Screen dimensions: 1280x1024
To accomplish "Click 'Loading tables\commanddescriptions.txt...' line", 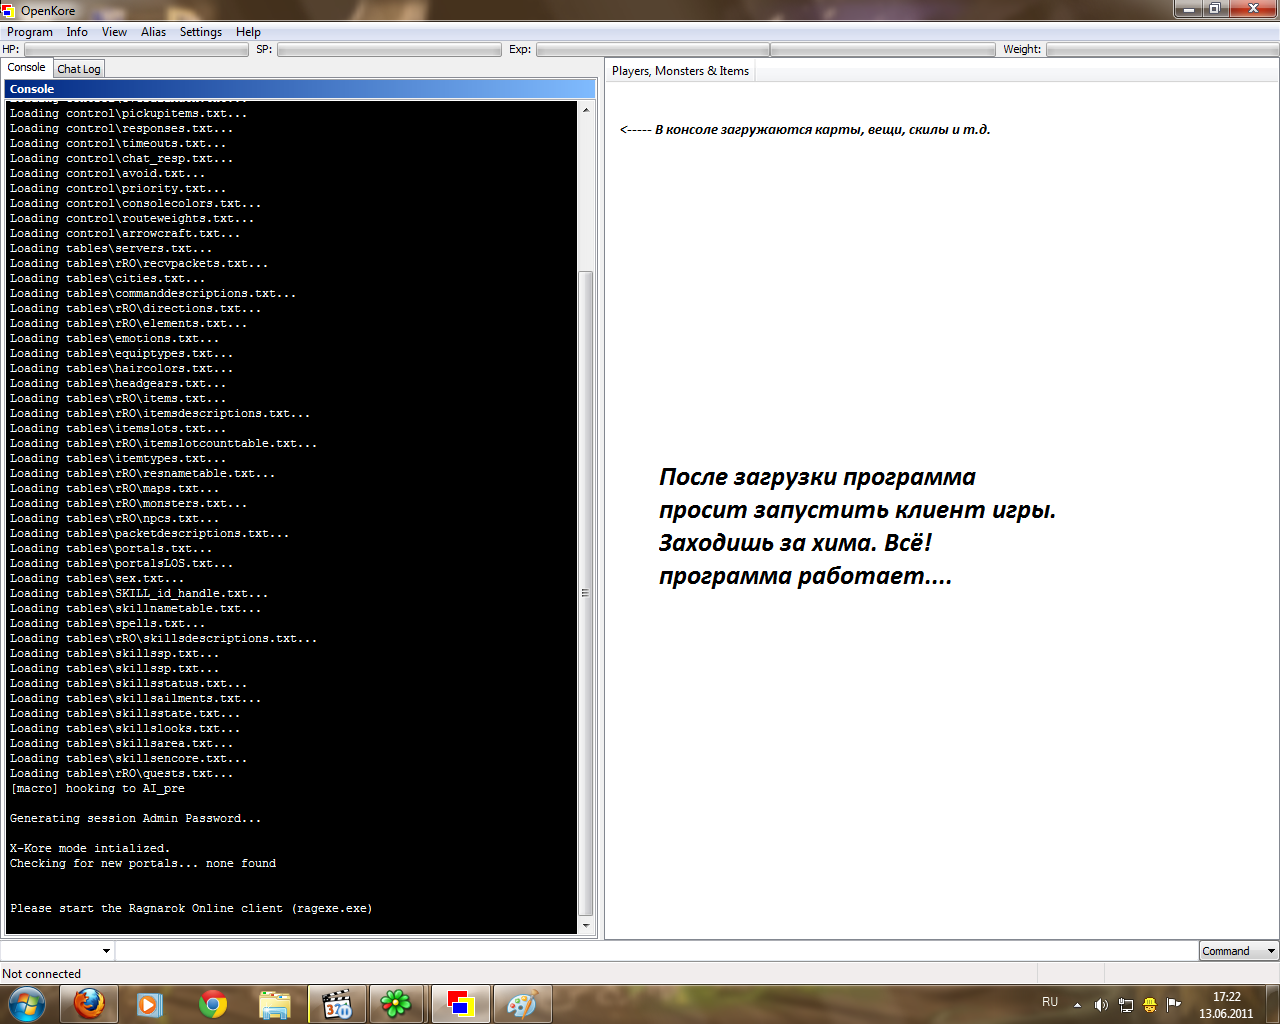I will 153,293.
